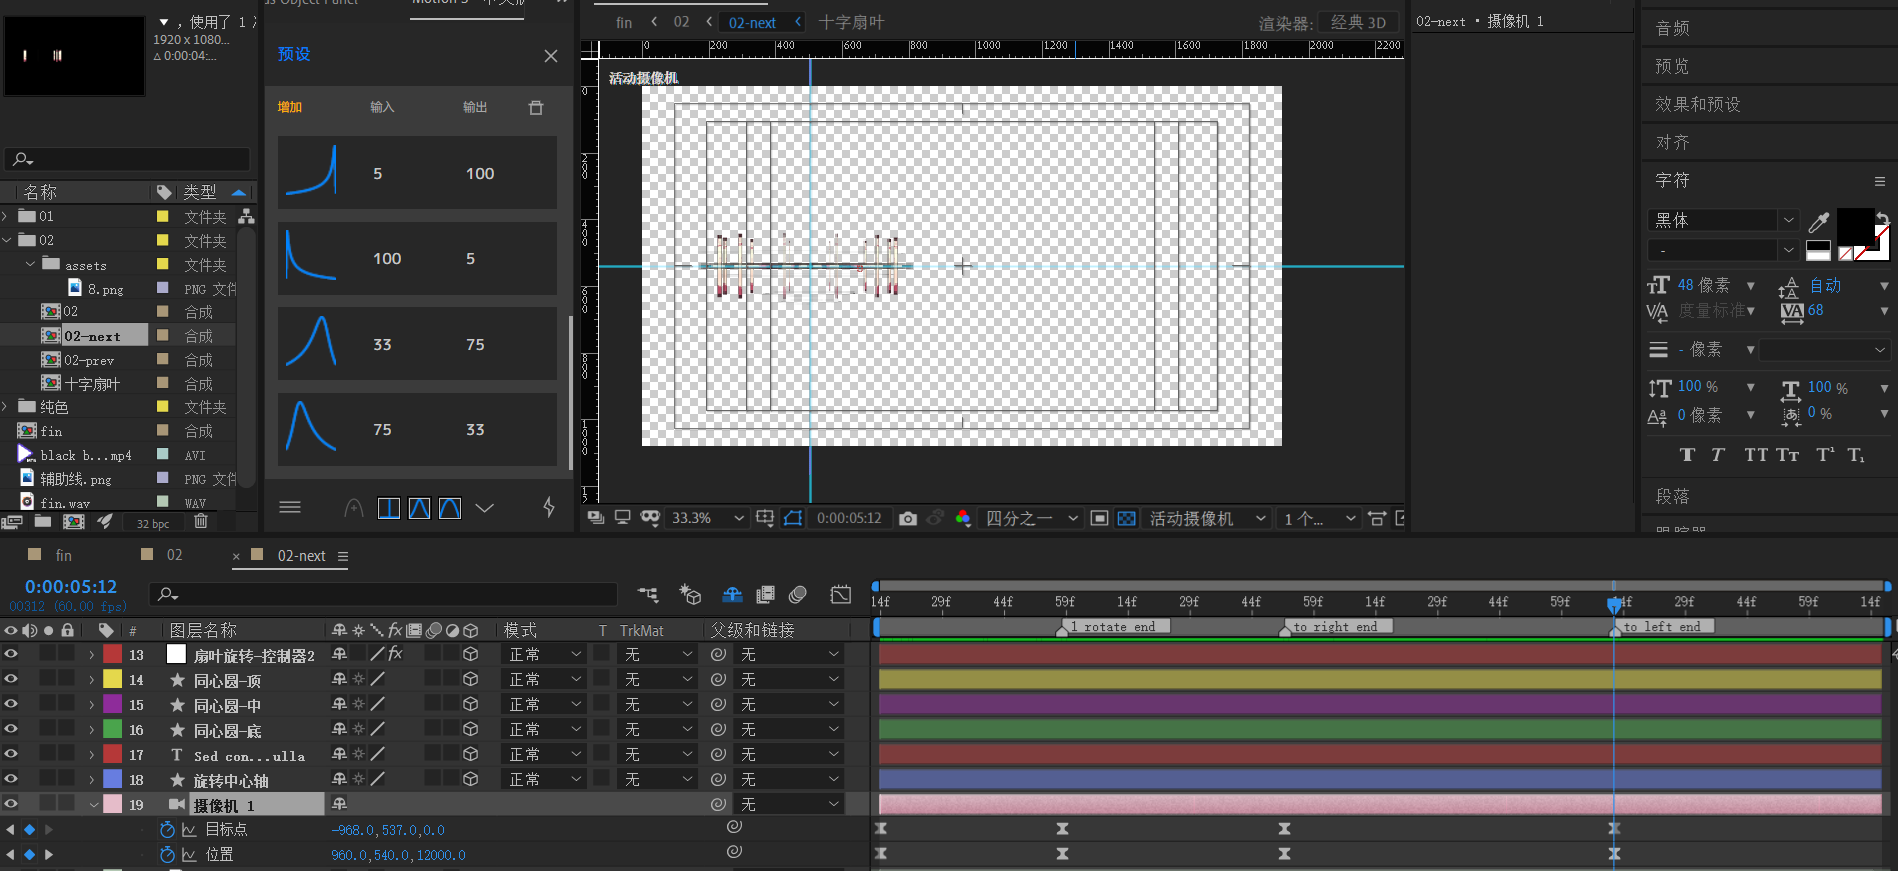Open the 02-next timeline panel menu
1898x871 pixels.
(343, 556)
